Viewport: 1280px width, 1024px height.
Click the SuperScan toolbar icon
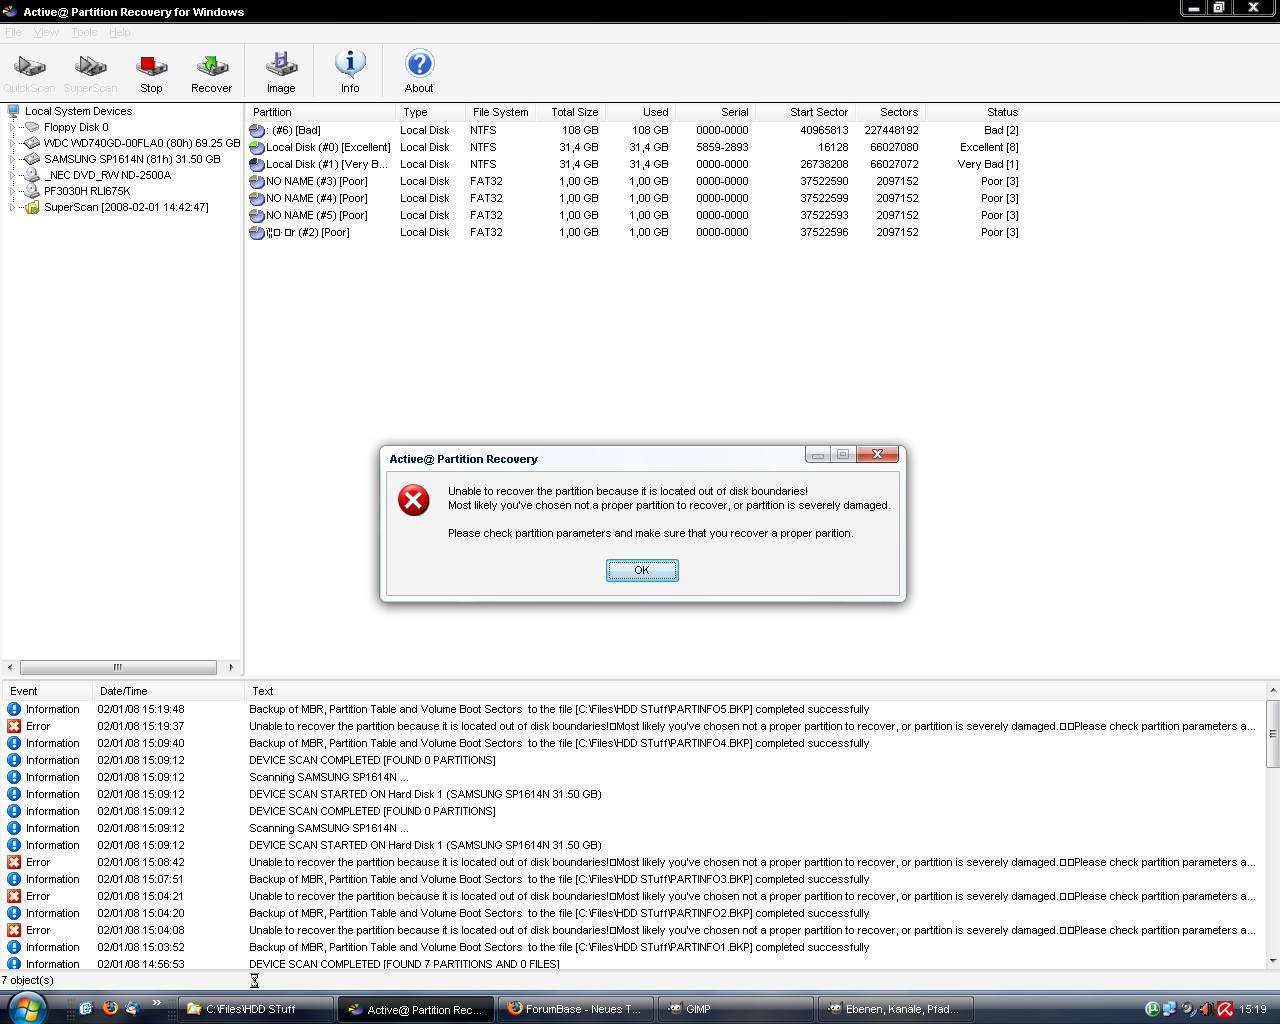(x=90, y=73)
